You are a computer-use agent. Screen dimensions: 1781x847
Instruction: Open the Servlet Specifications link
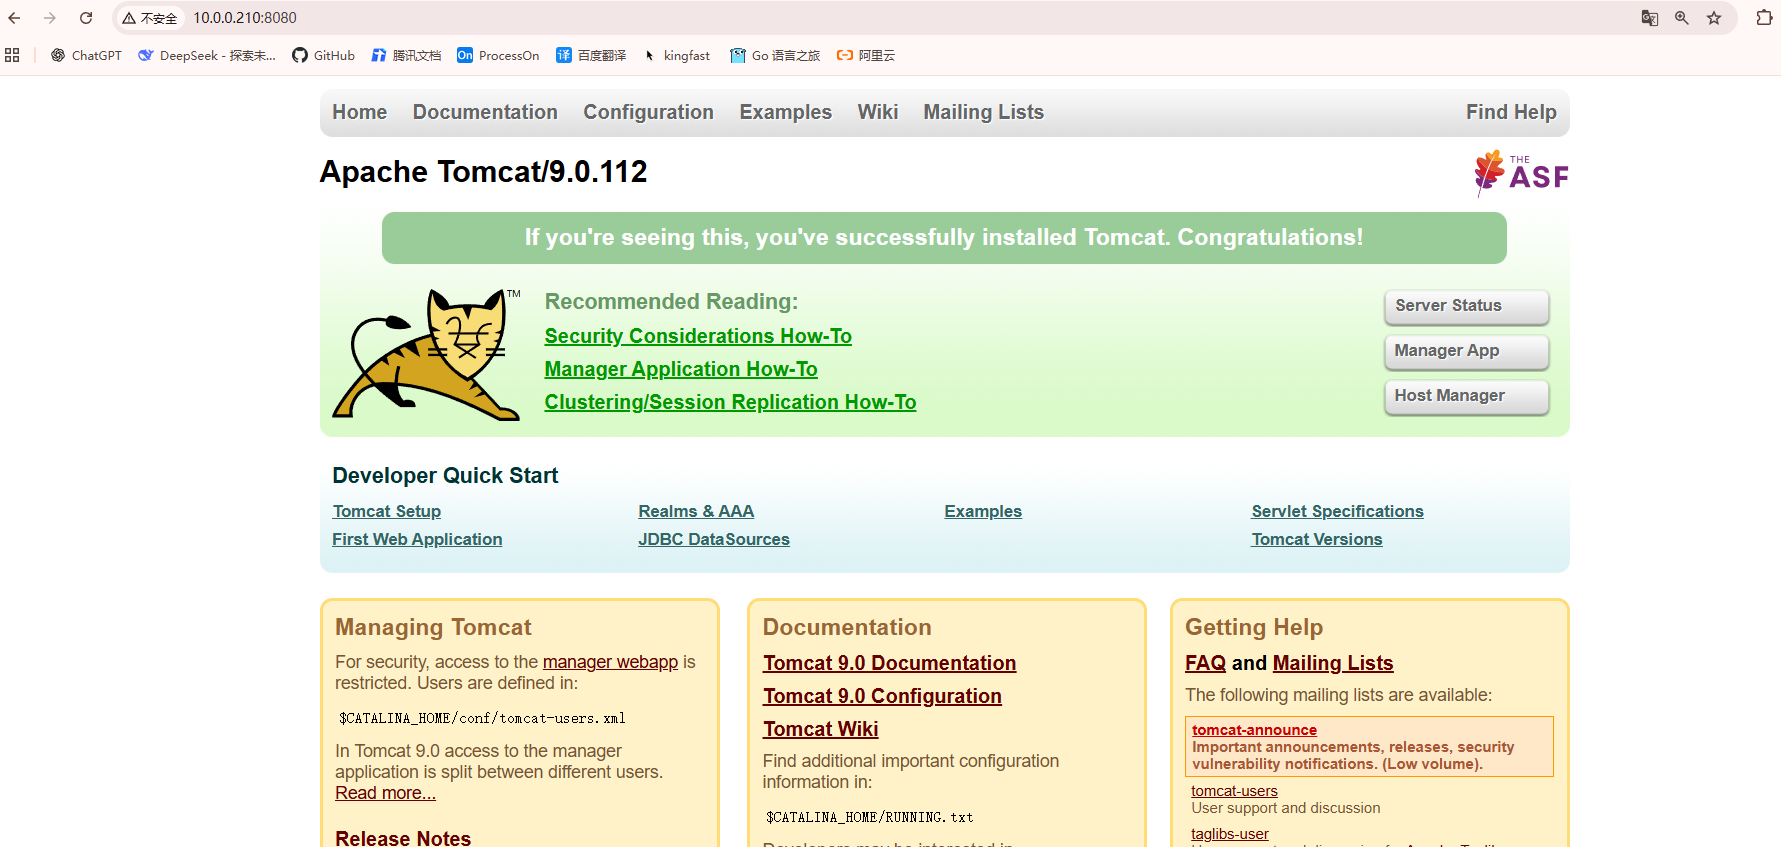[1337, 511]
